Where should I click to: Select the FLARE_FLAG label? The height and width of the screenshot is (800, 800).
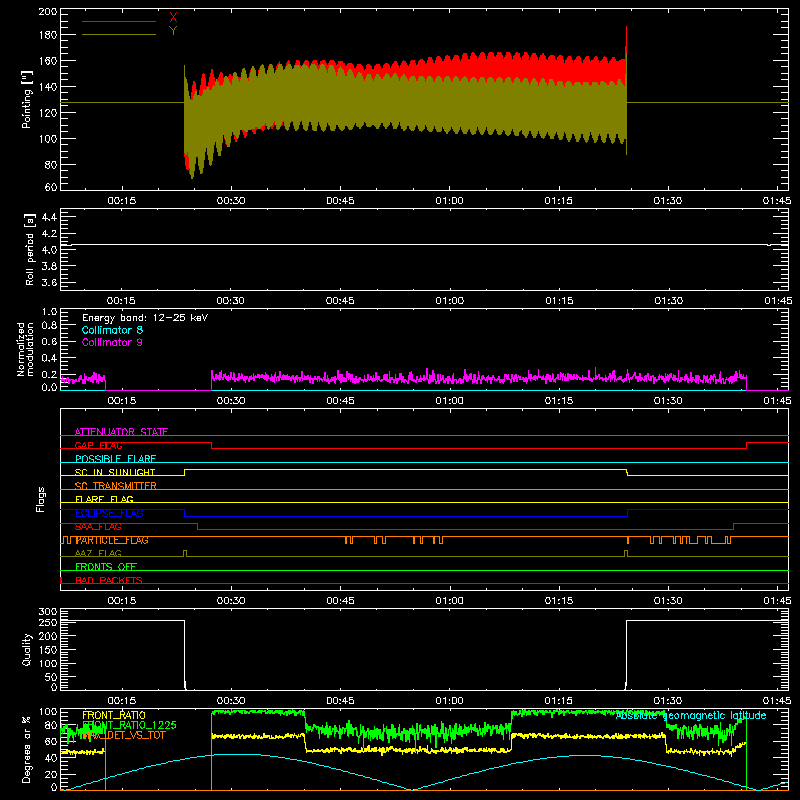tap(104, 499)
